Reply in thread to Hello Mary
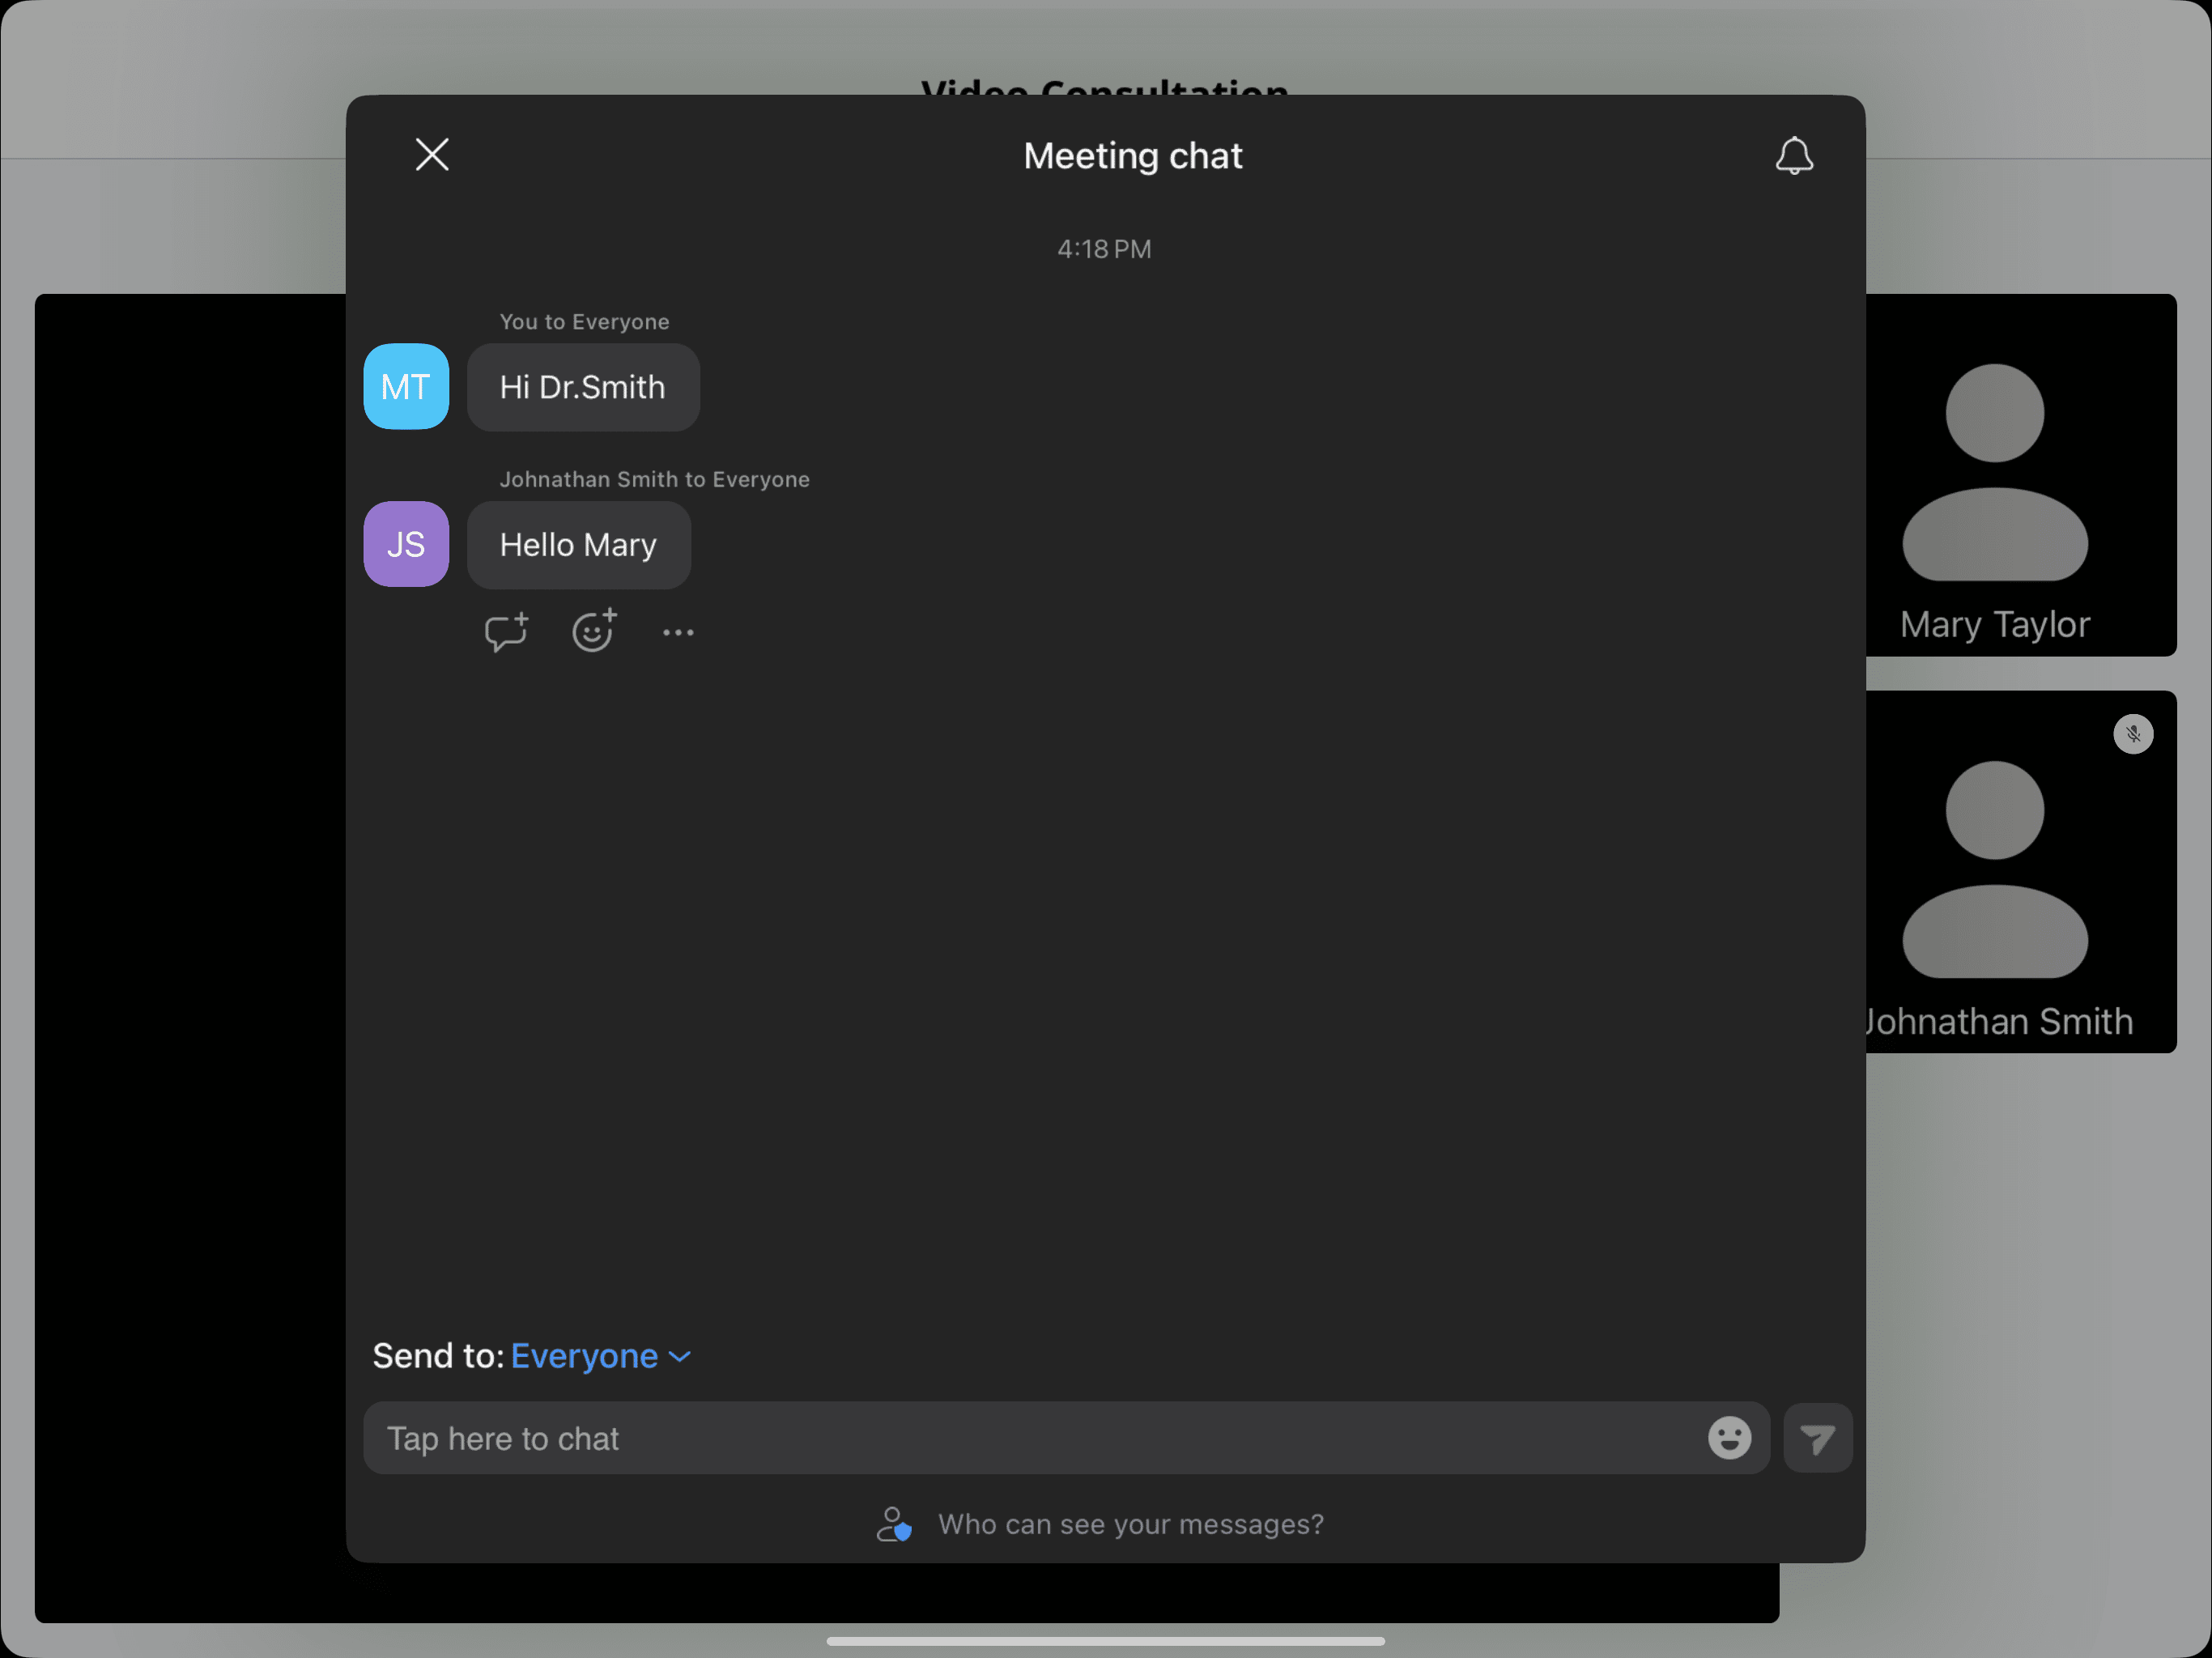This screenshot has height=1658, width=2212. click(x=505, y=632)
